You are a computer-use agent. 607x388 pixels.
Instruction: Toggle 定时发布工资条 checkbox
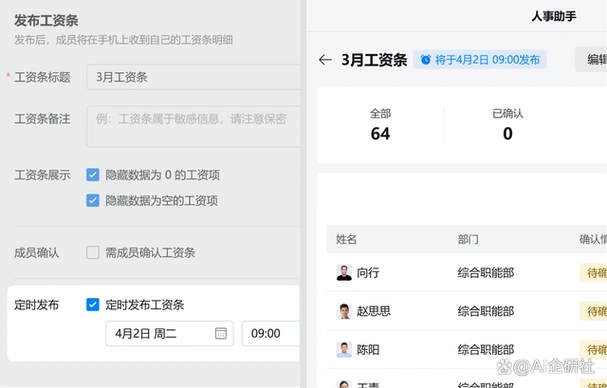[93, 304]
